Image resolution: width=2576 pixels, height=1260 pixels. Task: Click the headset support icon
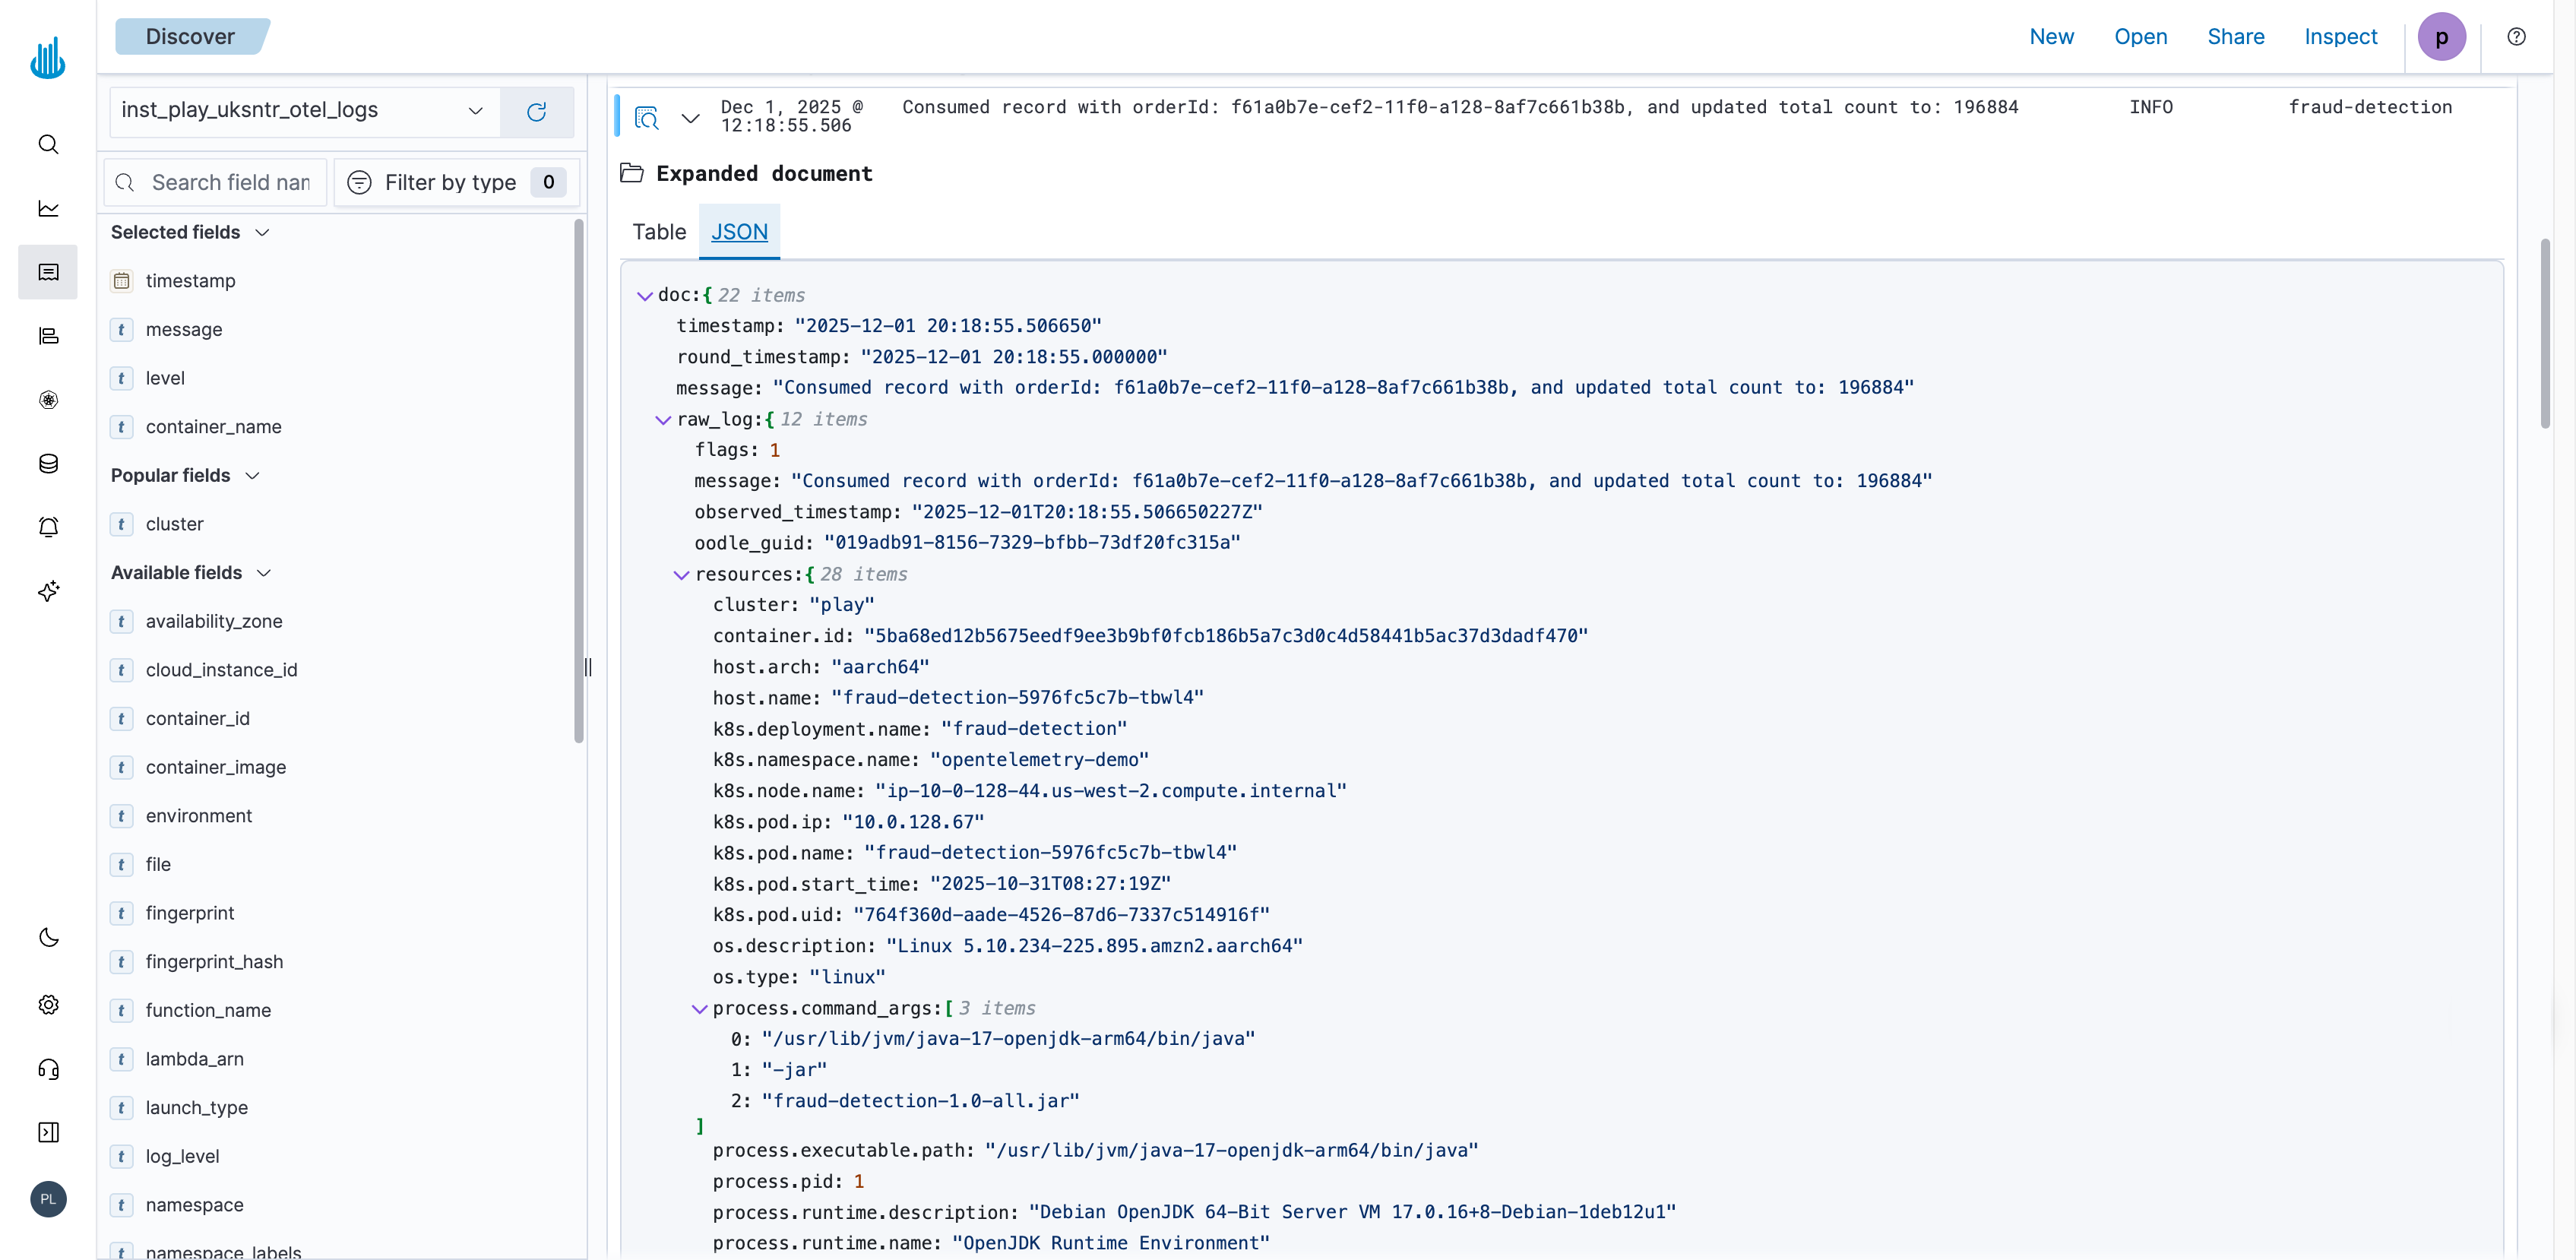pos(48,1068)
